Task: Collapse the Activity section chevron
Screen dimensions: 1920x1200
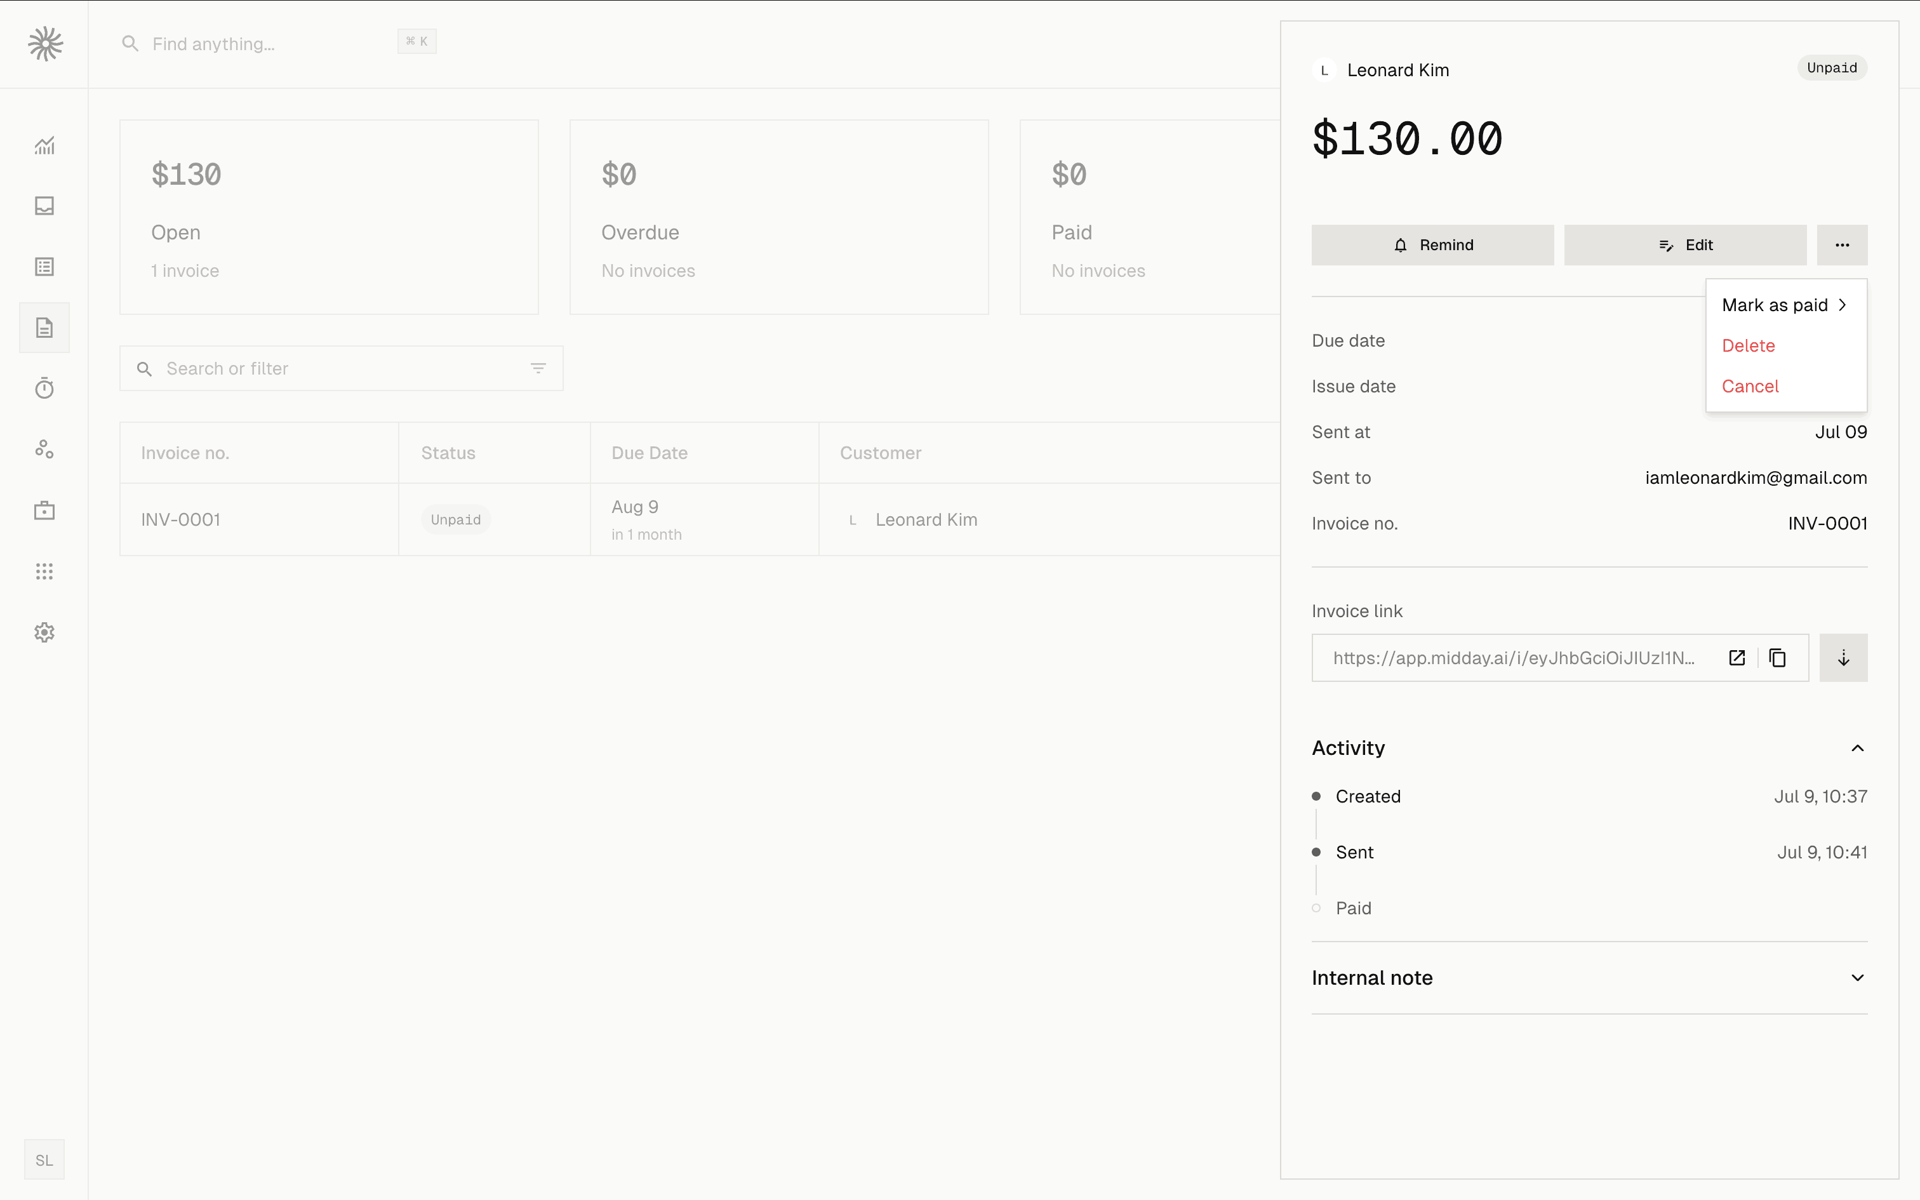Action: (1857, 748)
